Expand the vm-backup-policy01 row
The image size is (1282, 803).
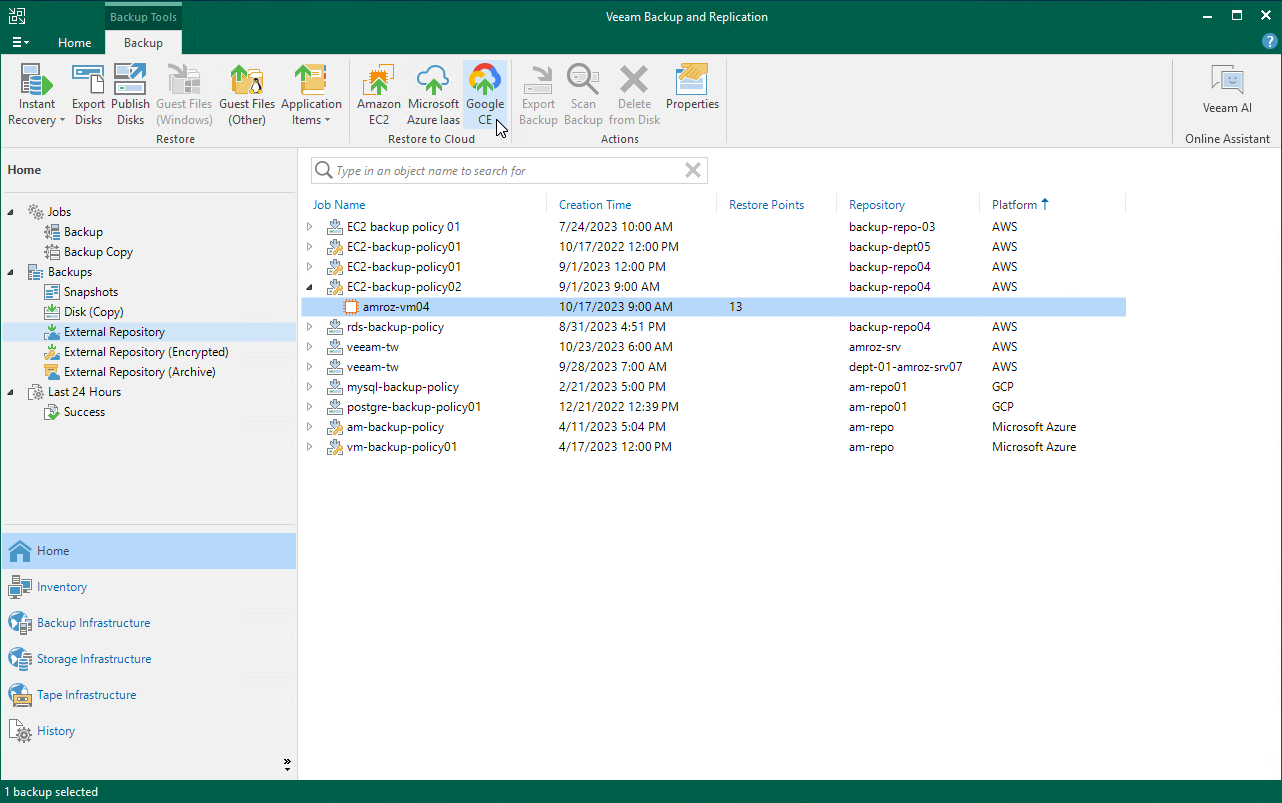click(310, 447)
